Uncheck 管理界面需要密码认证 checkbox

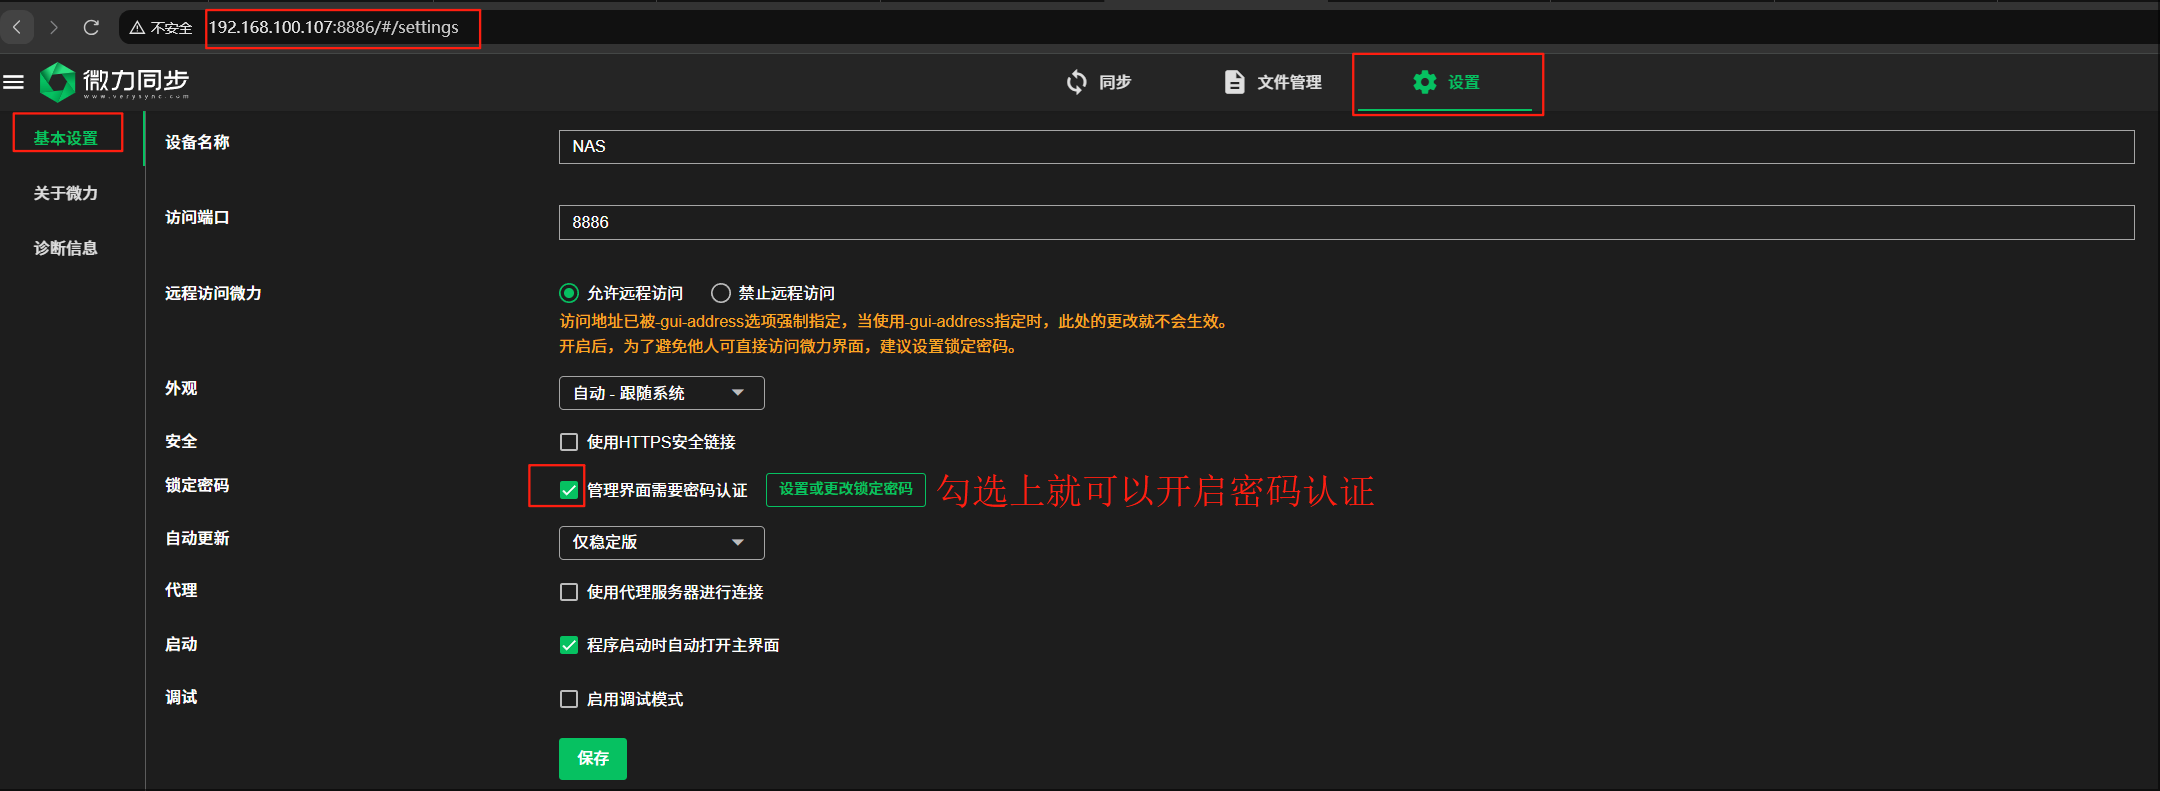[569, 490]
